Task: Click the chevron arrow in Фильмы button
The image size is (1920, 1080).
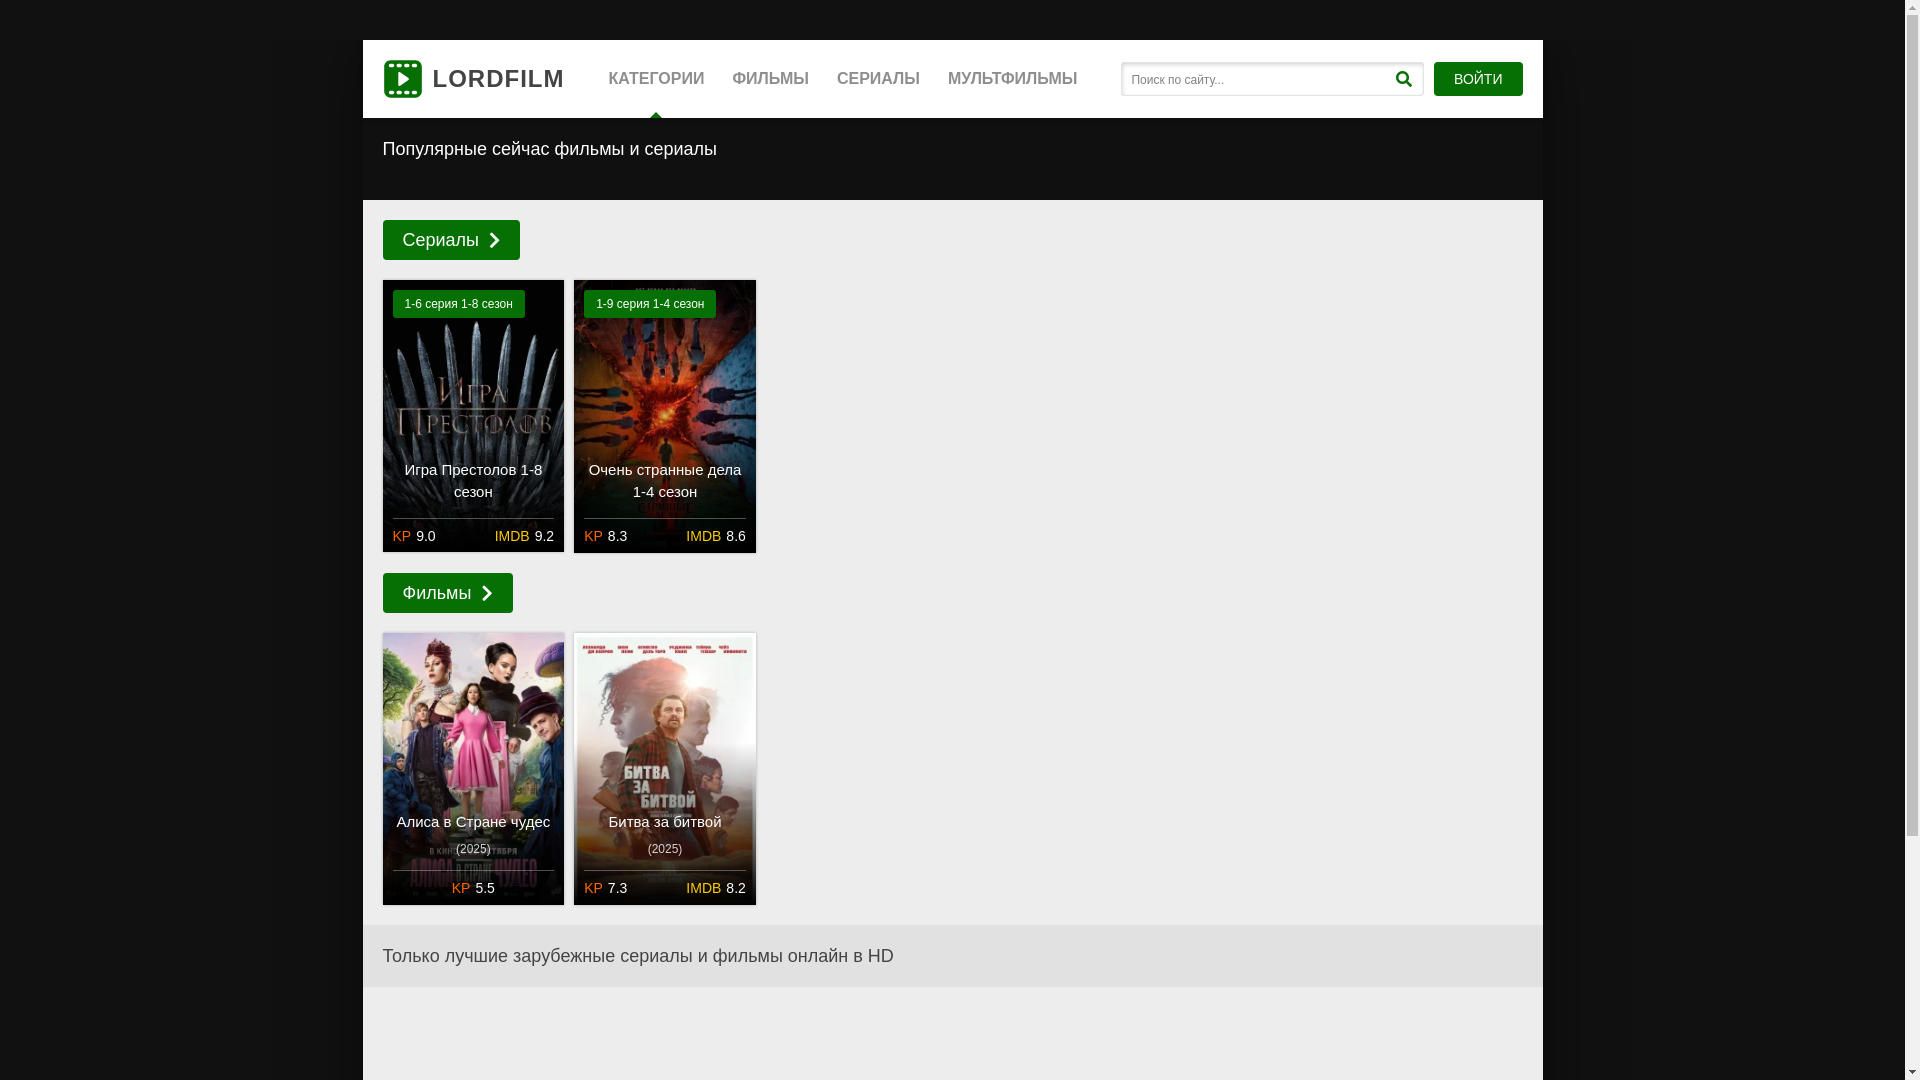Action: pyautogui.click(x=487, y=593)
